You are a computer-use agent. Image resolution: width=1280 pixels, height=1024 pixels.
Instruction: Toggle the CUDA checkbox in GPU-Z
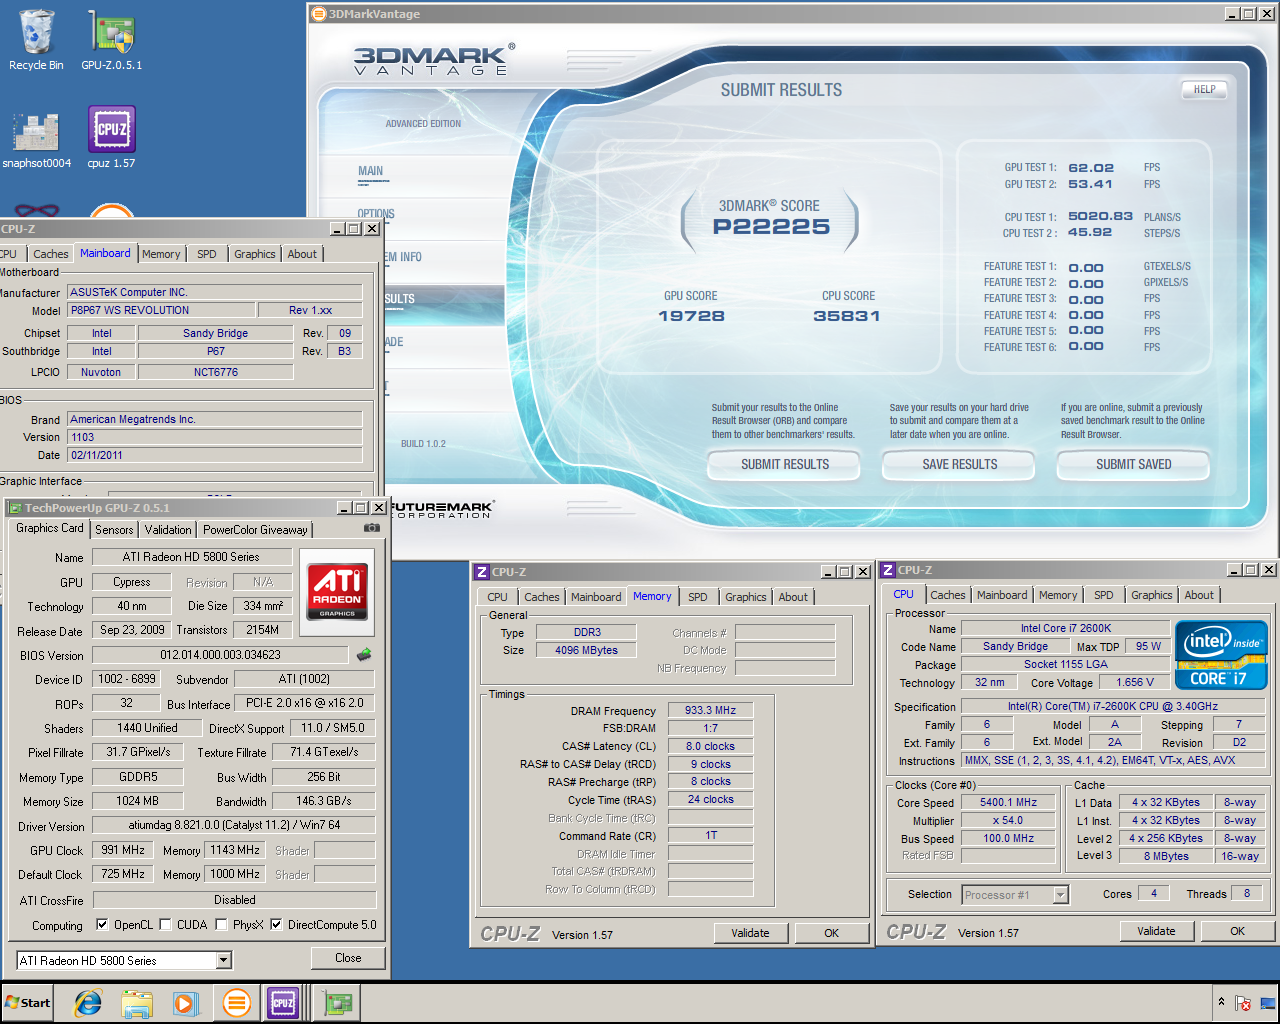click(x=165, y=924)
